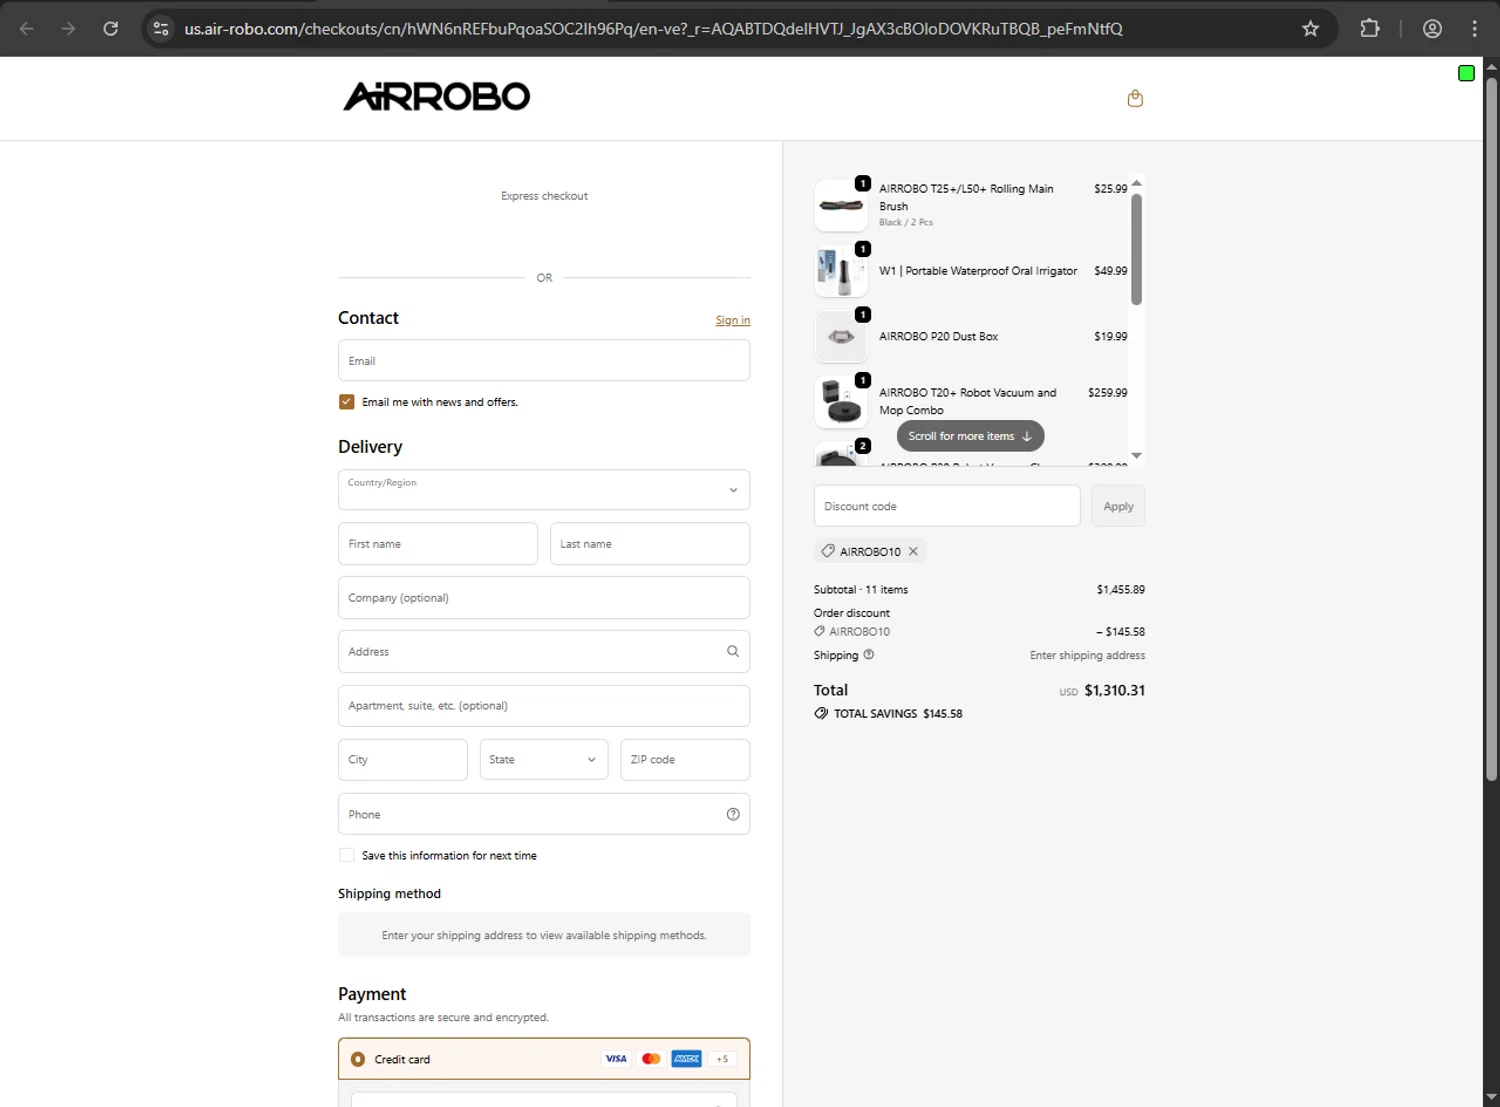Toggle Email me with news and offers
This screenshot has width=1500, height=1107.
(x=346, y=402)
